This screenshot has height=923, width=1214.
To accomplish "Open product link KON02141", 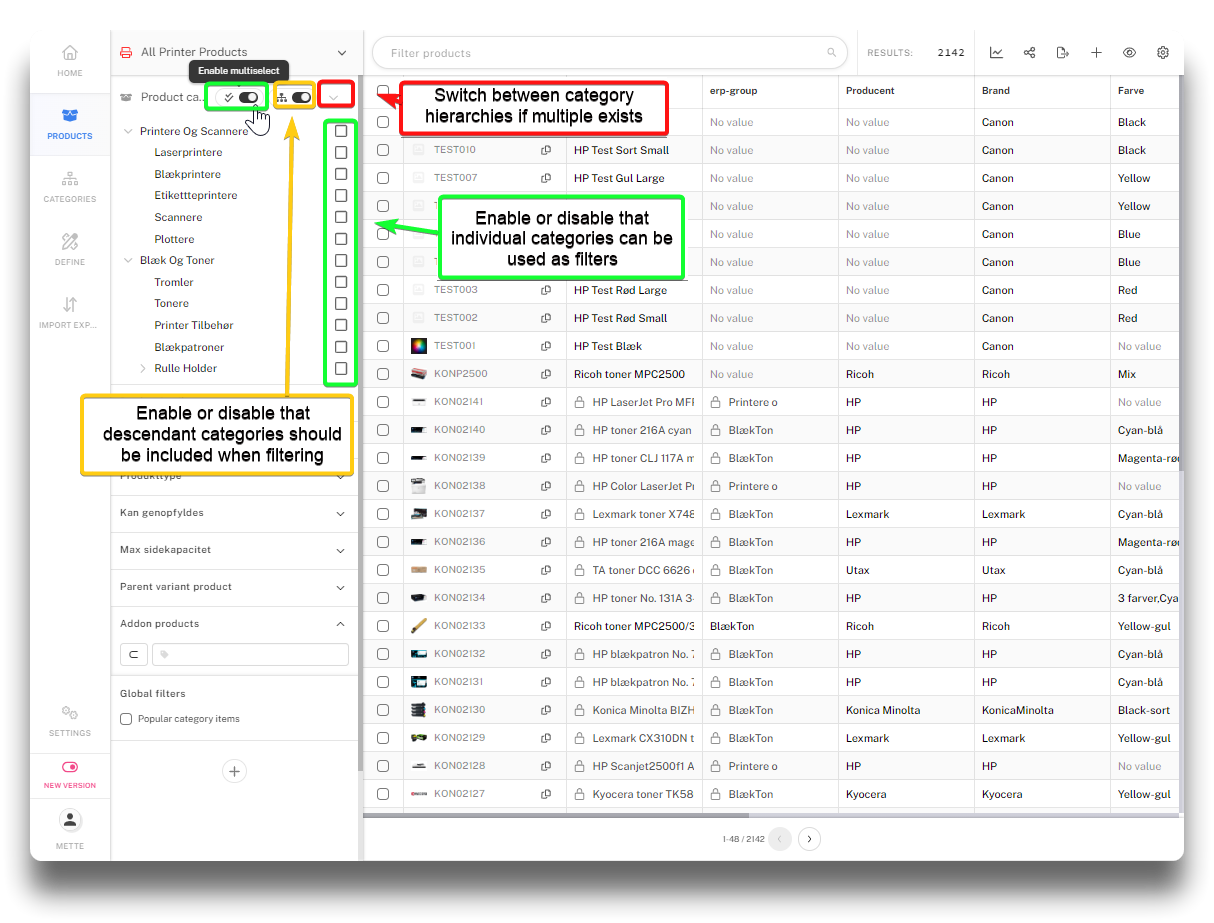I will click(458, 402).
